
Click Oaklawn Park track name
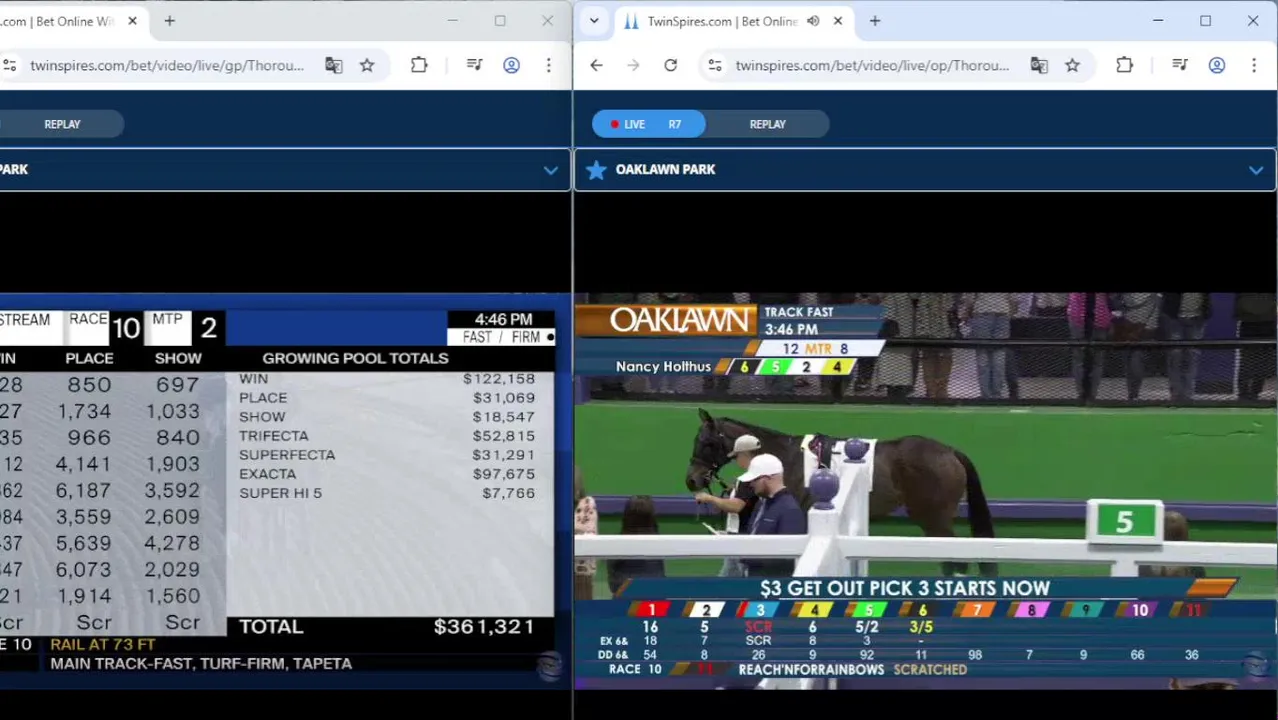(665, 170)
